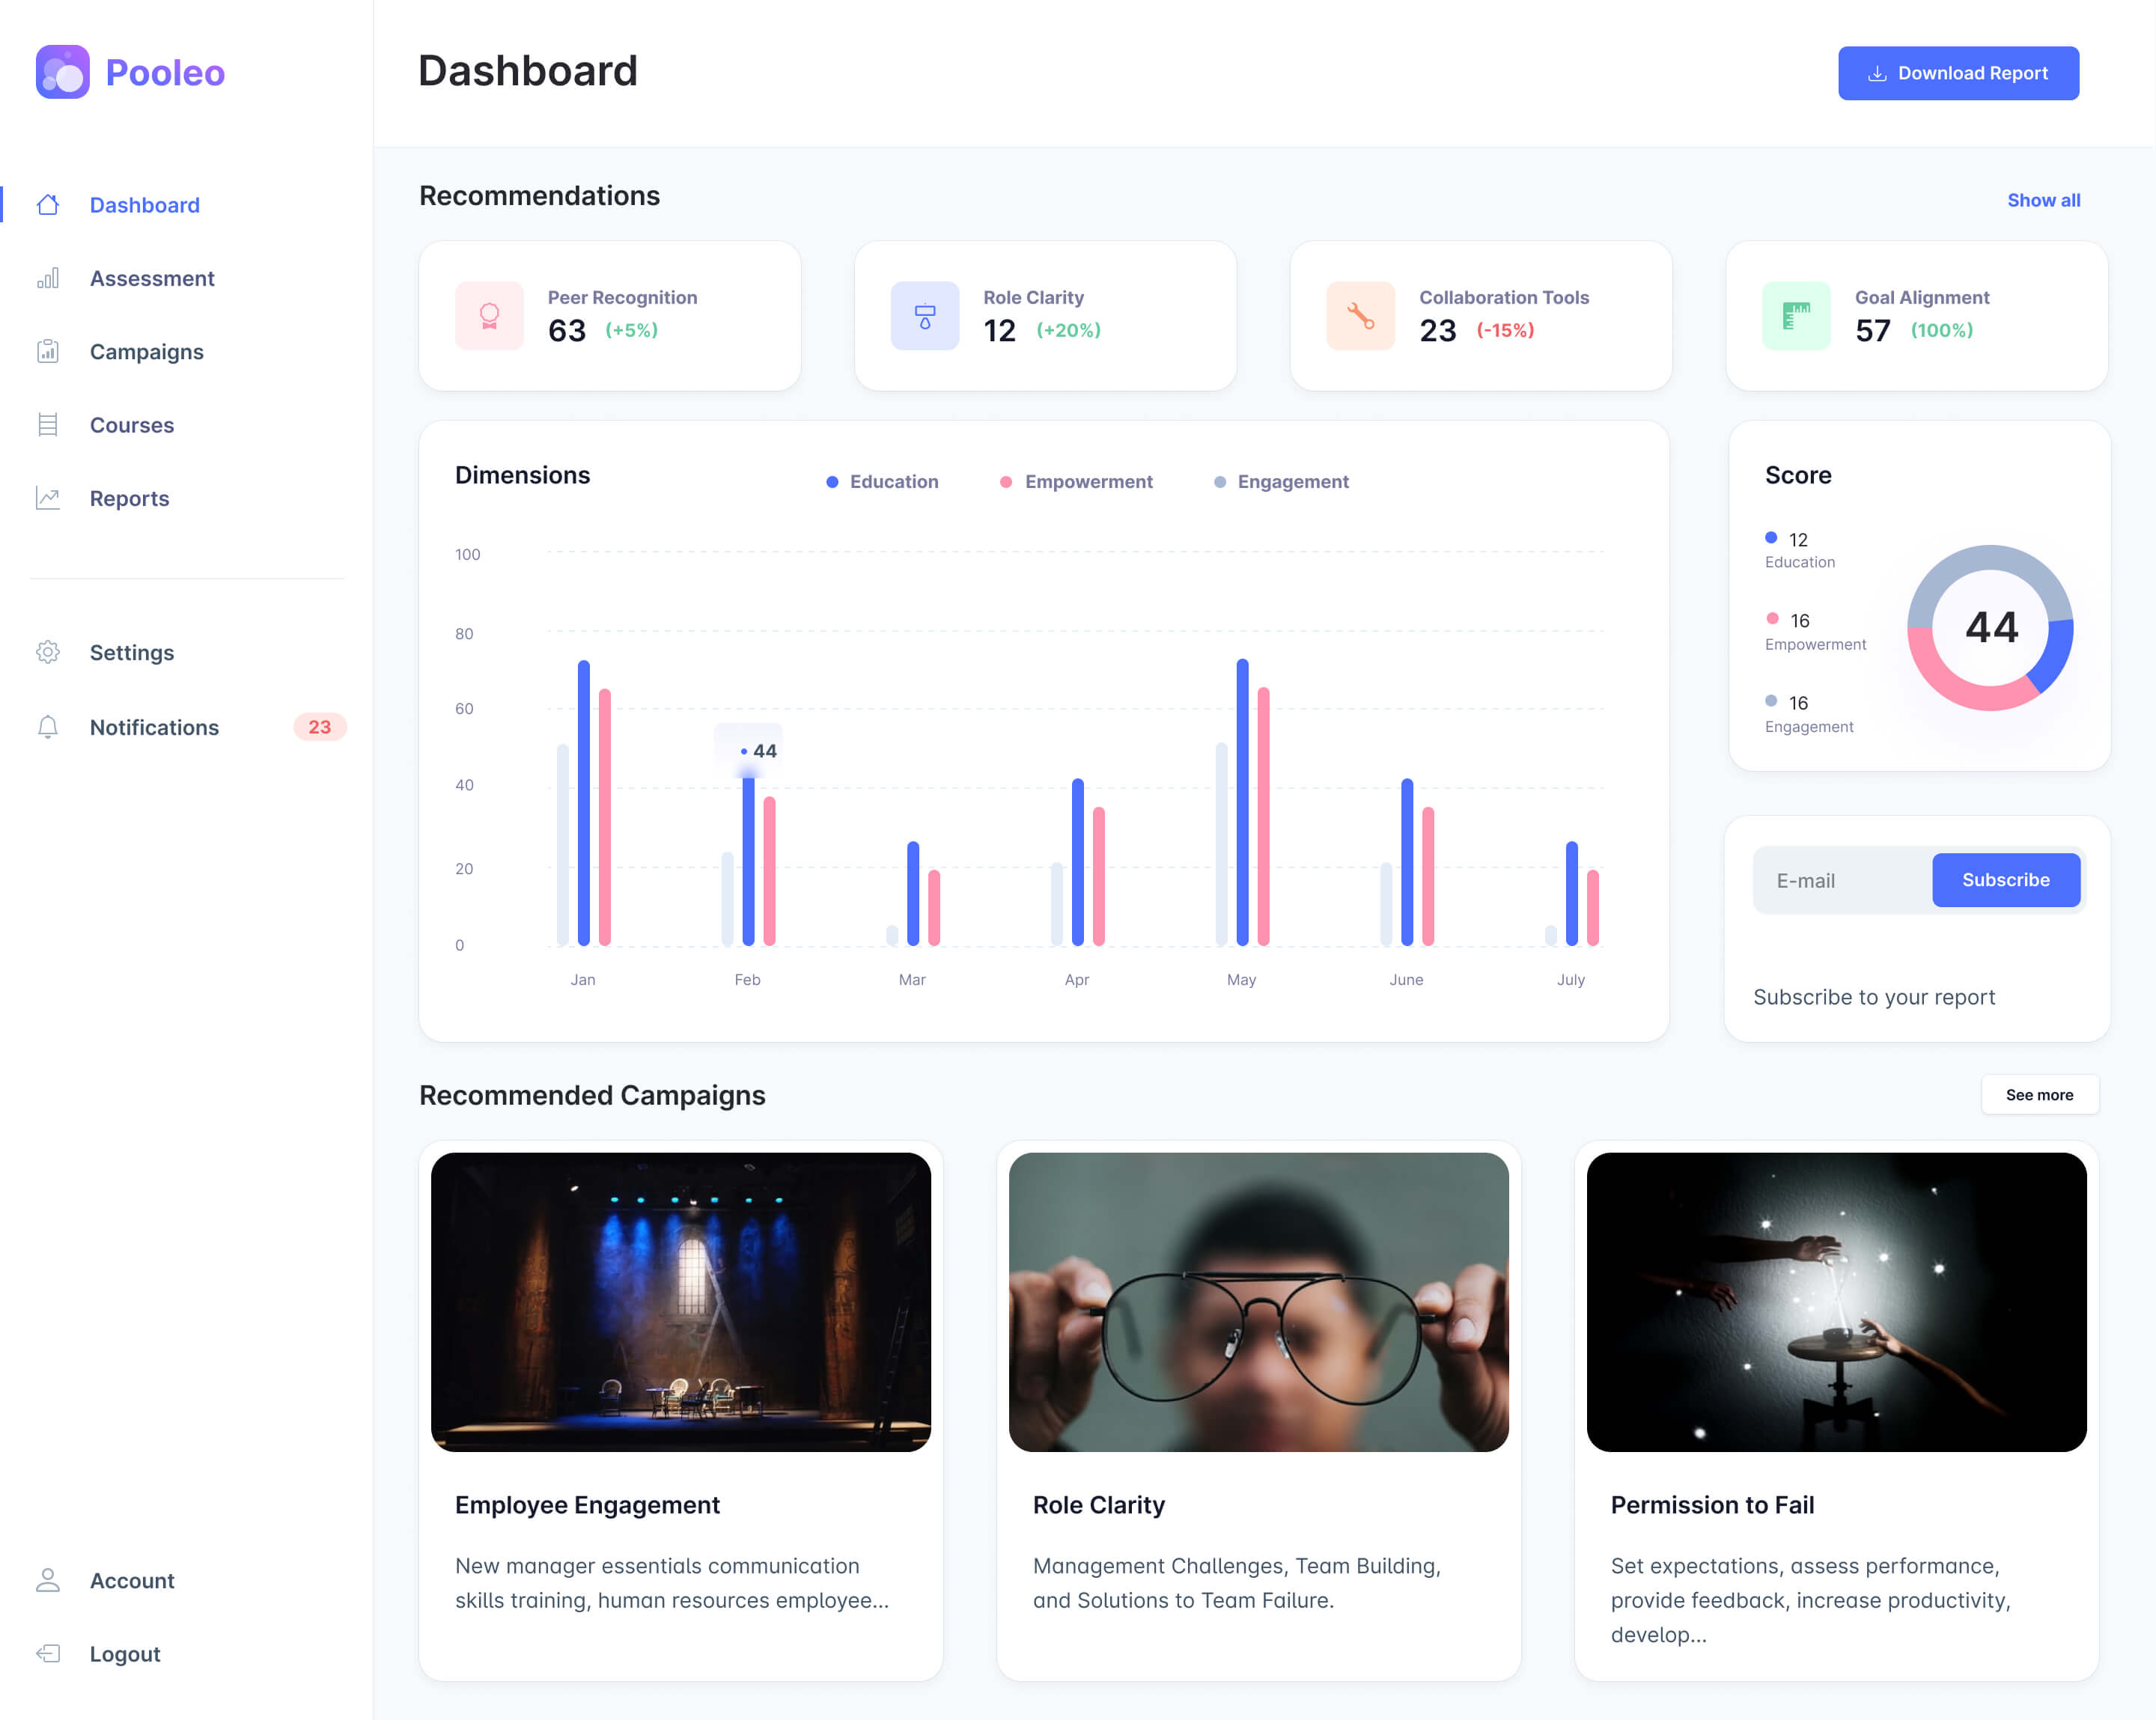Open the Account page
This screenshot has height=1720, width=2156.
click(132, 1580)
